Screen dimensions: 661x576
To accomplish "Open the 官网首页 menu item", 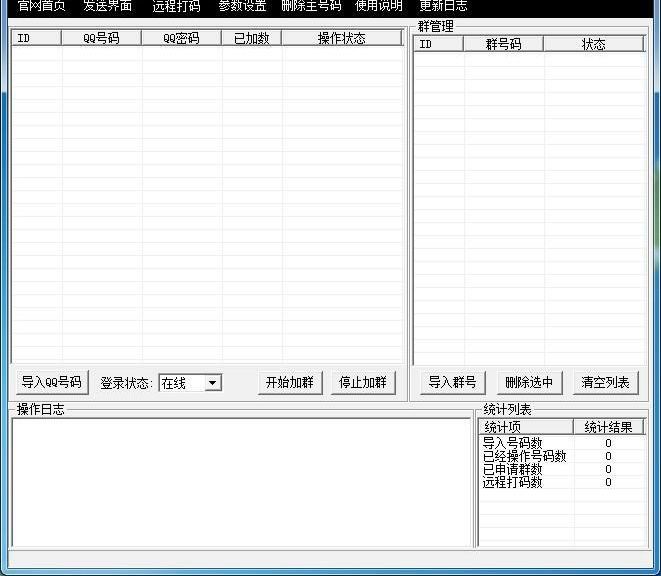I will click(x=42, y=6).
